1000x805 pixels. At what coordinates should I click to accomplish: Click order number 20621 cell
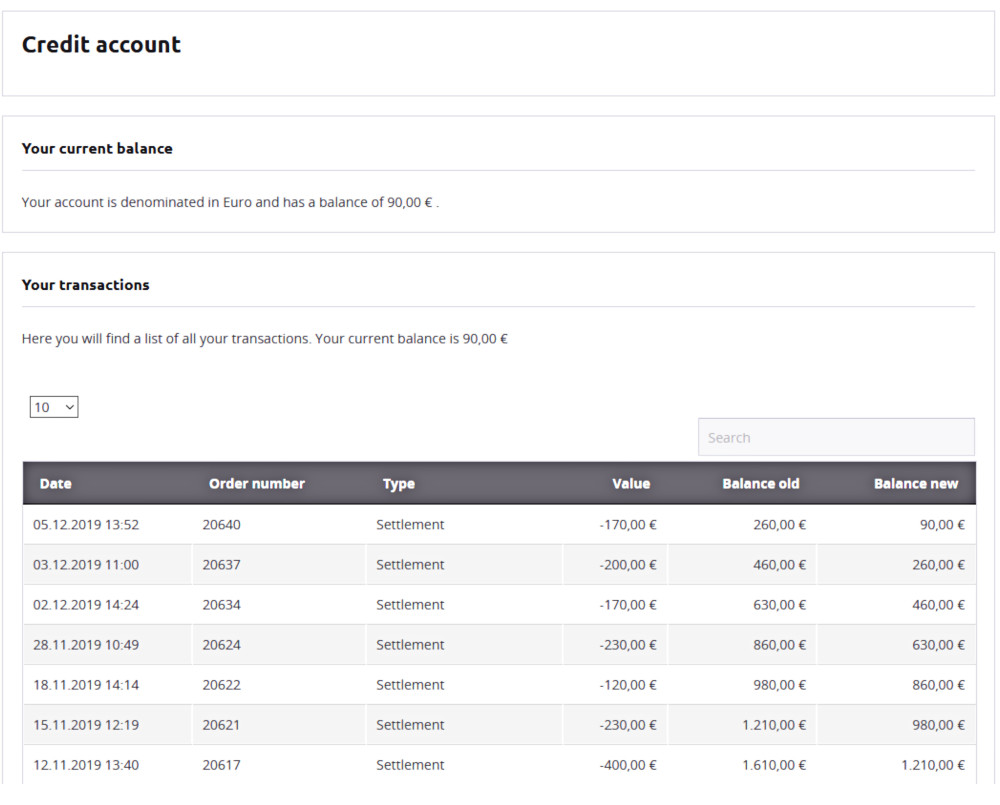tap(221, 725)
